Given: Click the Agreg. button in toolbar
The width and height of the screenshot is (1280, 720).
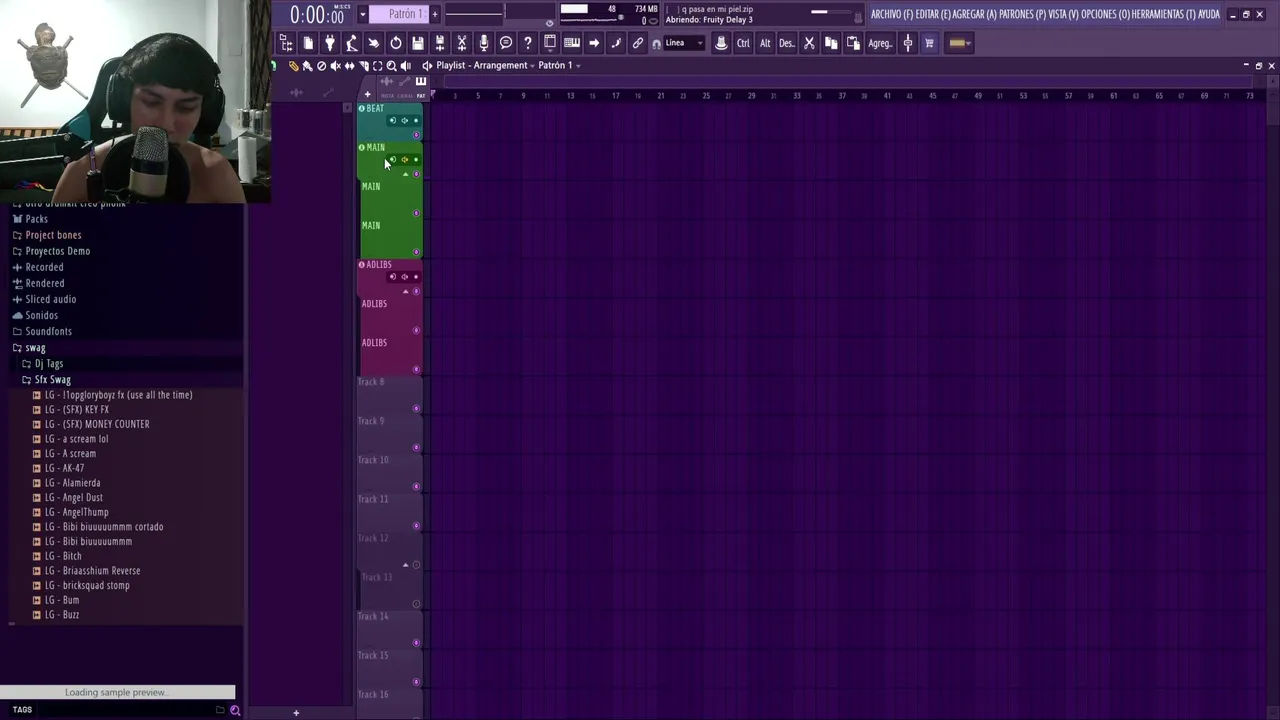Looking at the screenshot, I should [880, 43].
